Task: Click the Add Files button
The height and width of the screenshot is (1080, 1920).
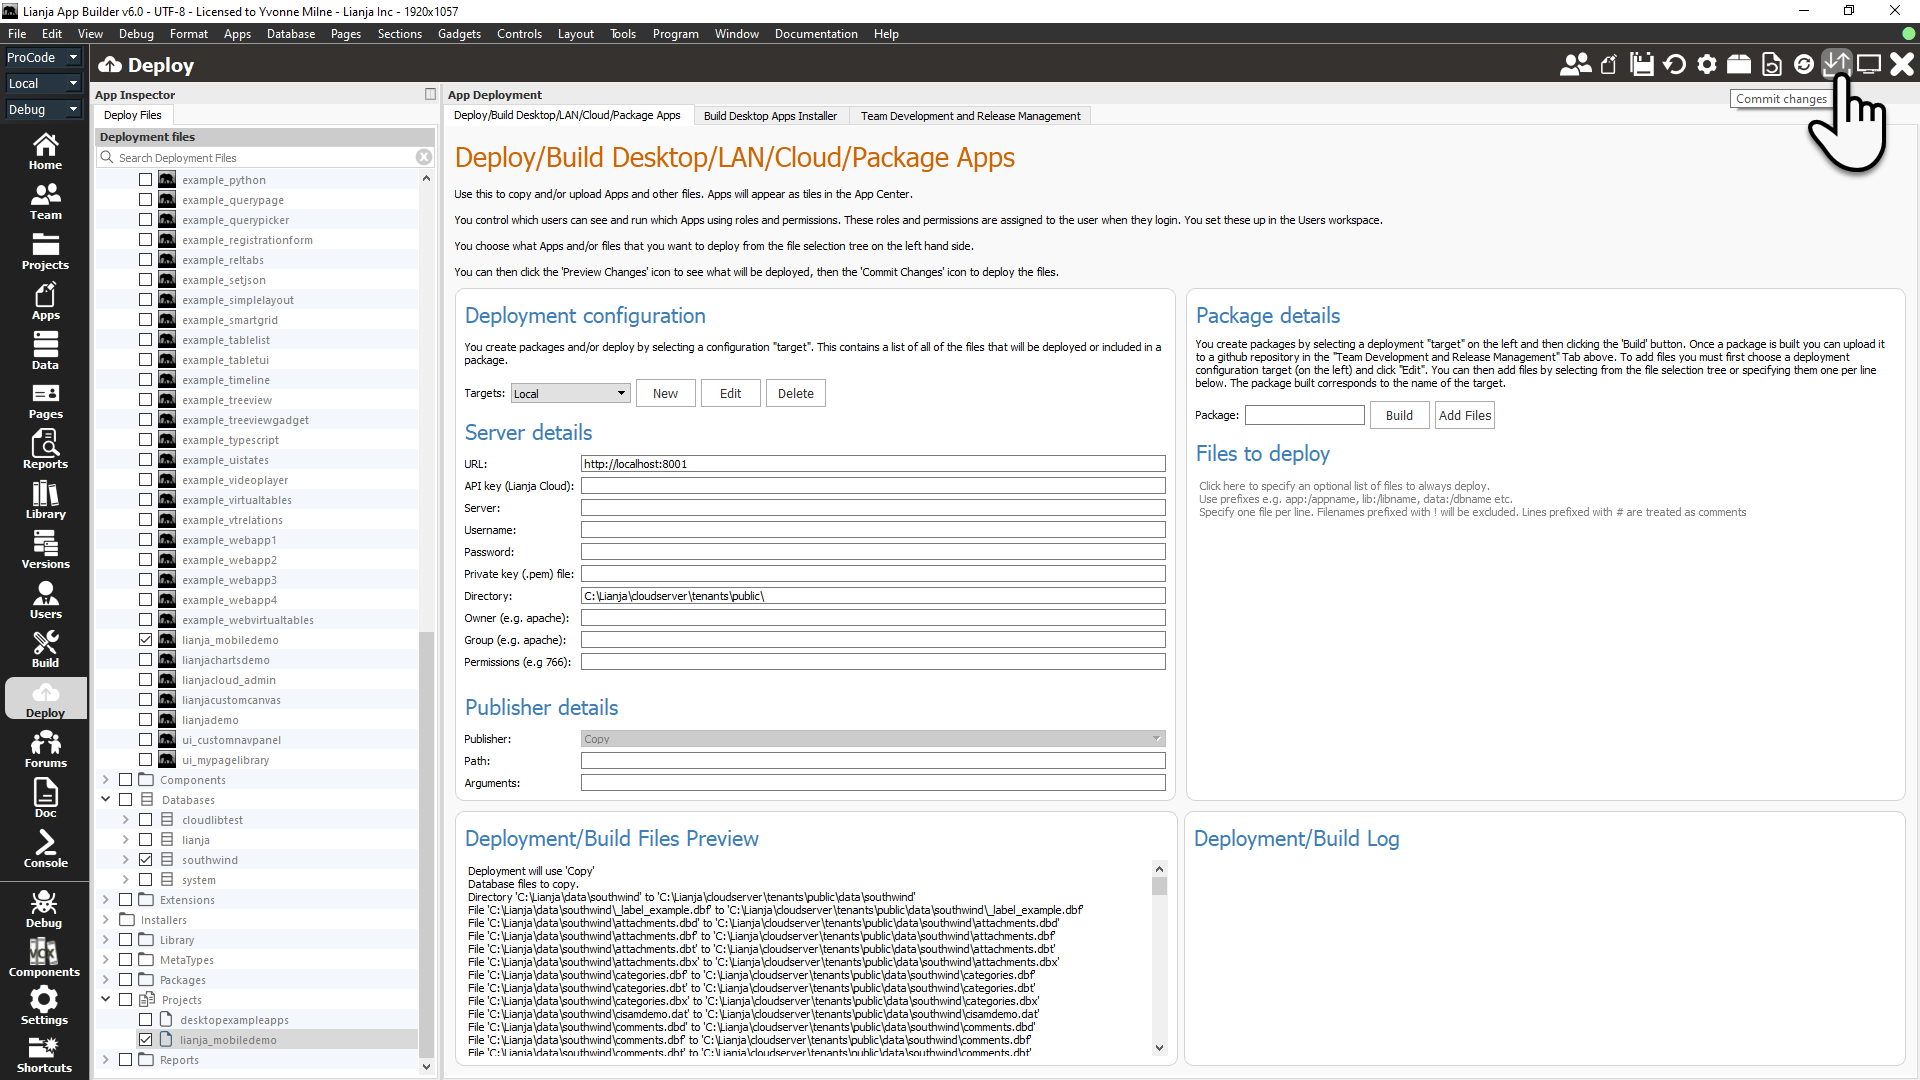Action: pos(1464,416)
